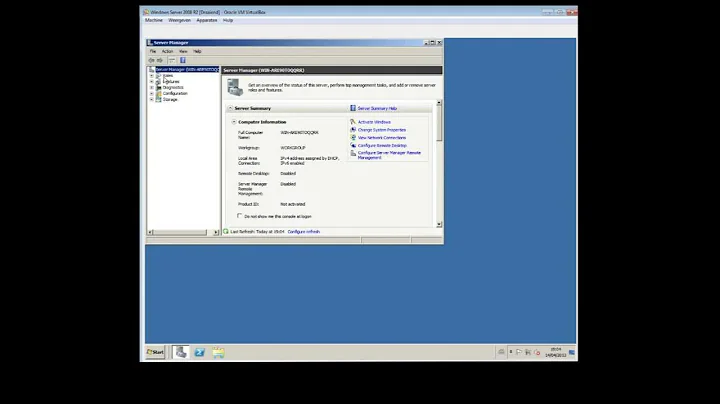Click the tree pane scroll-left arrow
The image size is (720, 404).
150,232
